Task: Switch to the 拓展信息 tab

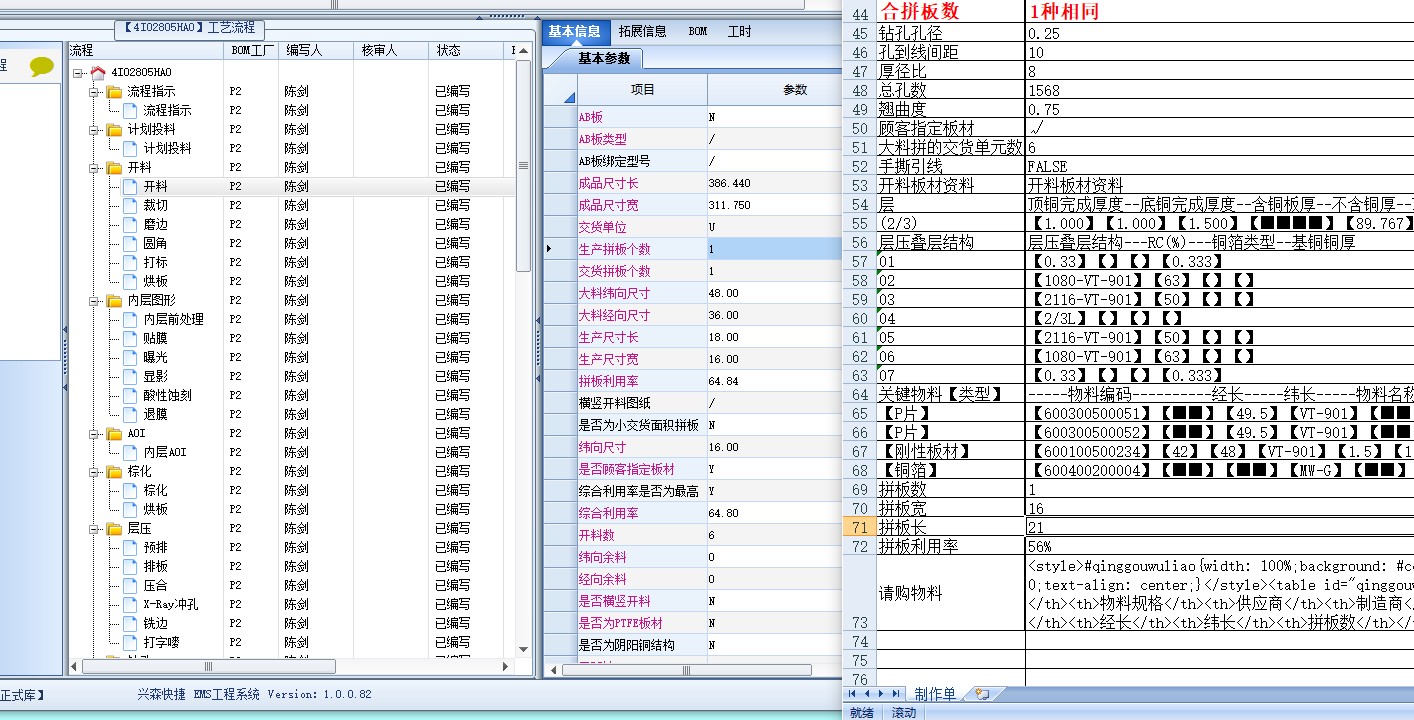Action: pos(642,31)
